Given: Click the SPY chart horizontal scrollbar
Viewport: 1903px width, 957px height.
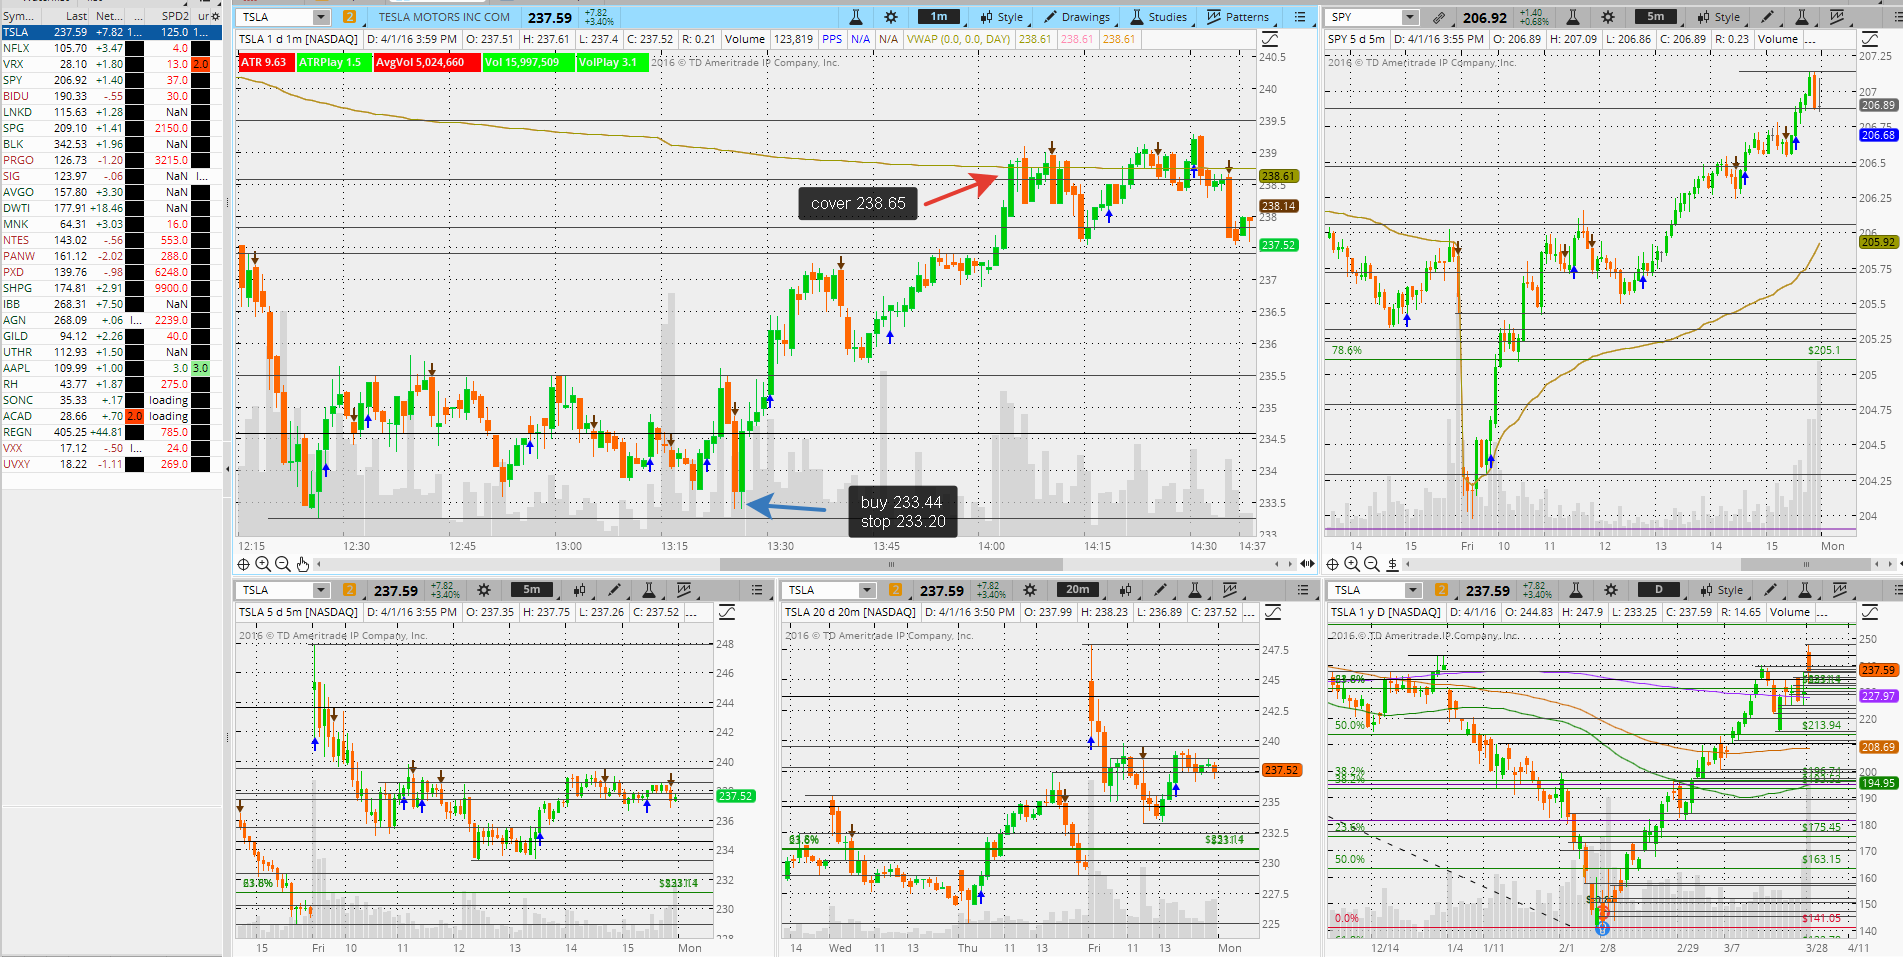Looking at the screenshot, I should pyautogui.click(x=1805, y=564).
